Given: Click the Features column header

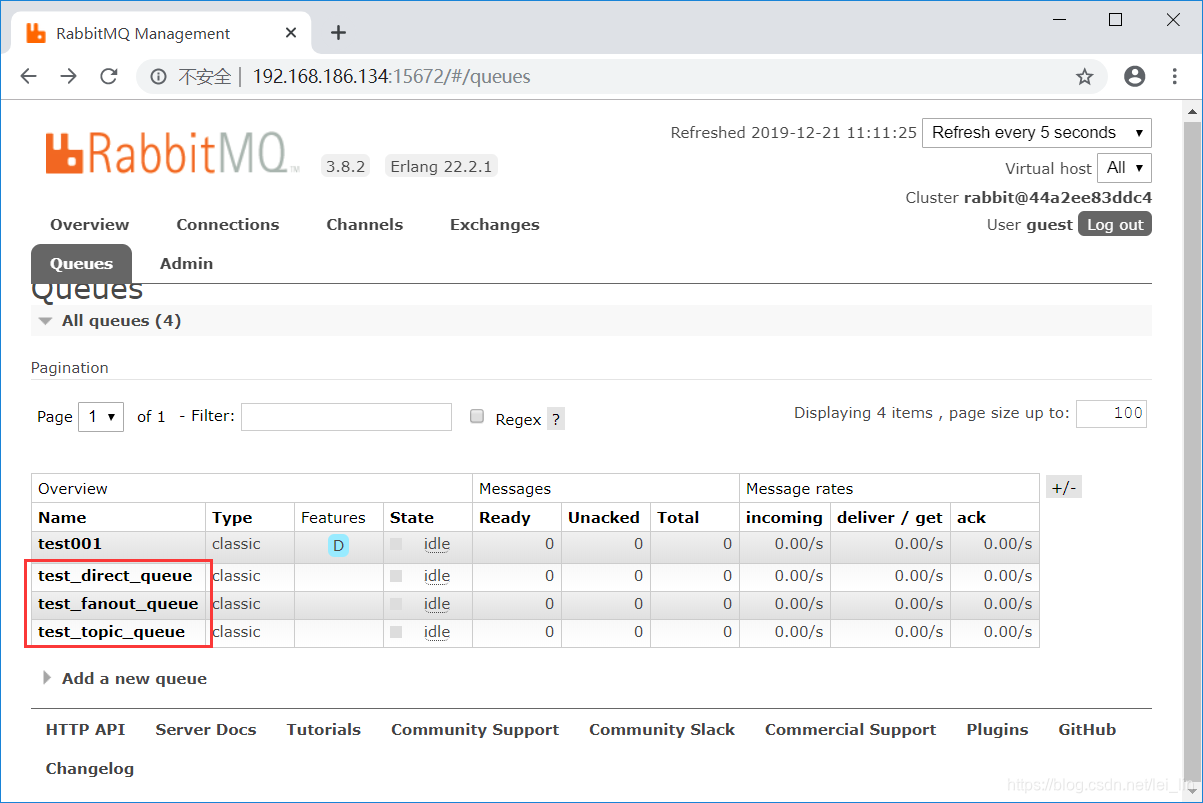Looking at the screenshot, I should 333,518.
